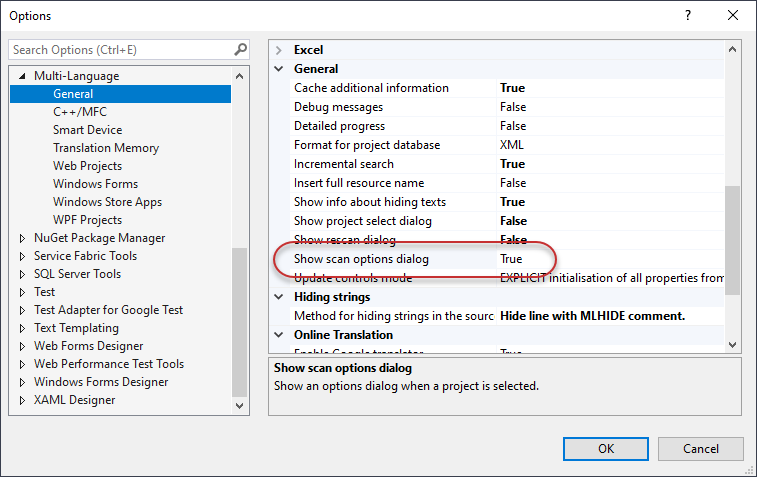Toggle the Debug messages property value

[x=512, y=107]
